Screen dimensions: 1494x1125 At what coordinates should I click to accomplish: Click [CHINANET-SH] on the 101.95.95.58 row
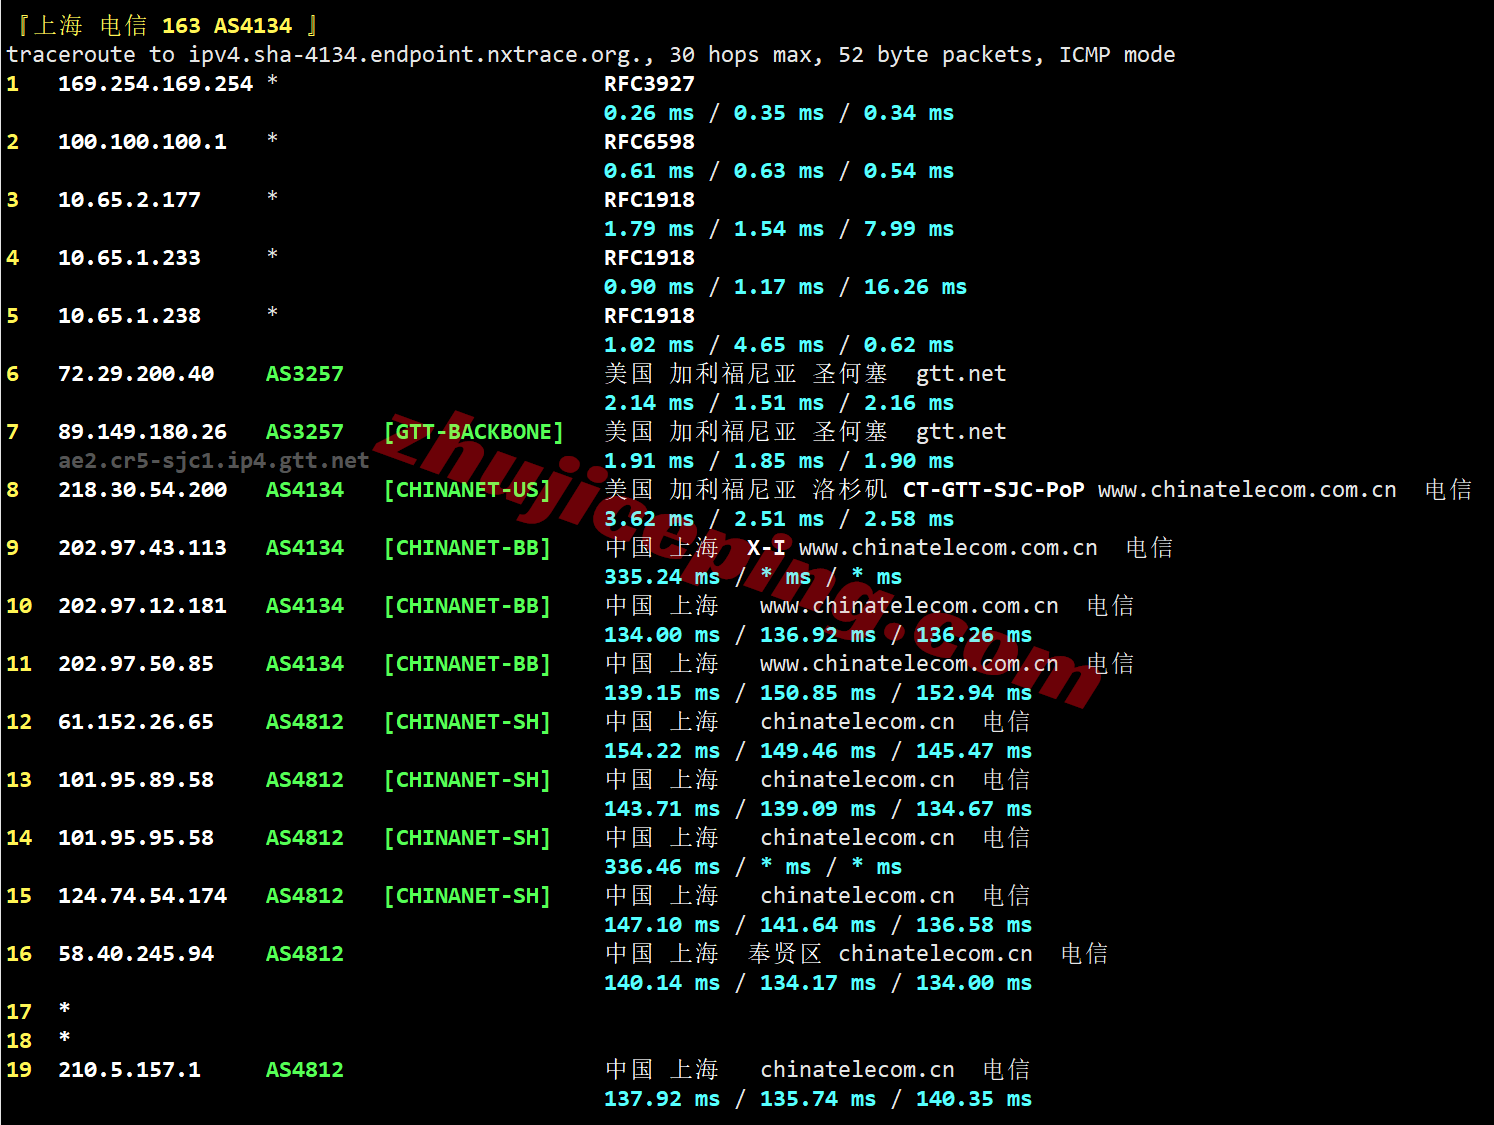click(467, 838)
